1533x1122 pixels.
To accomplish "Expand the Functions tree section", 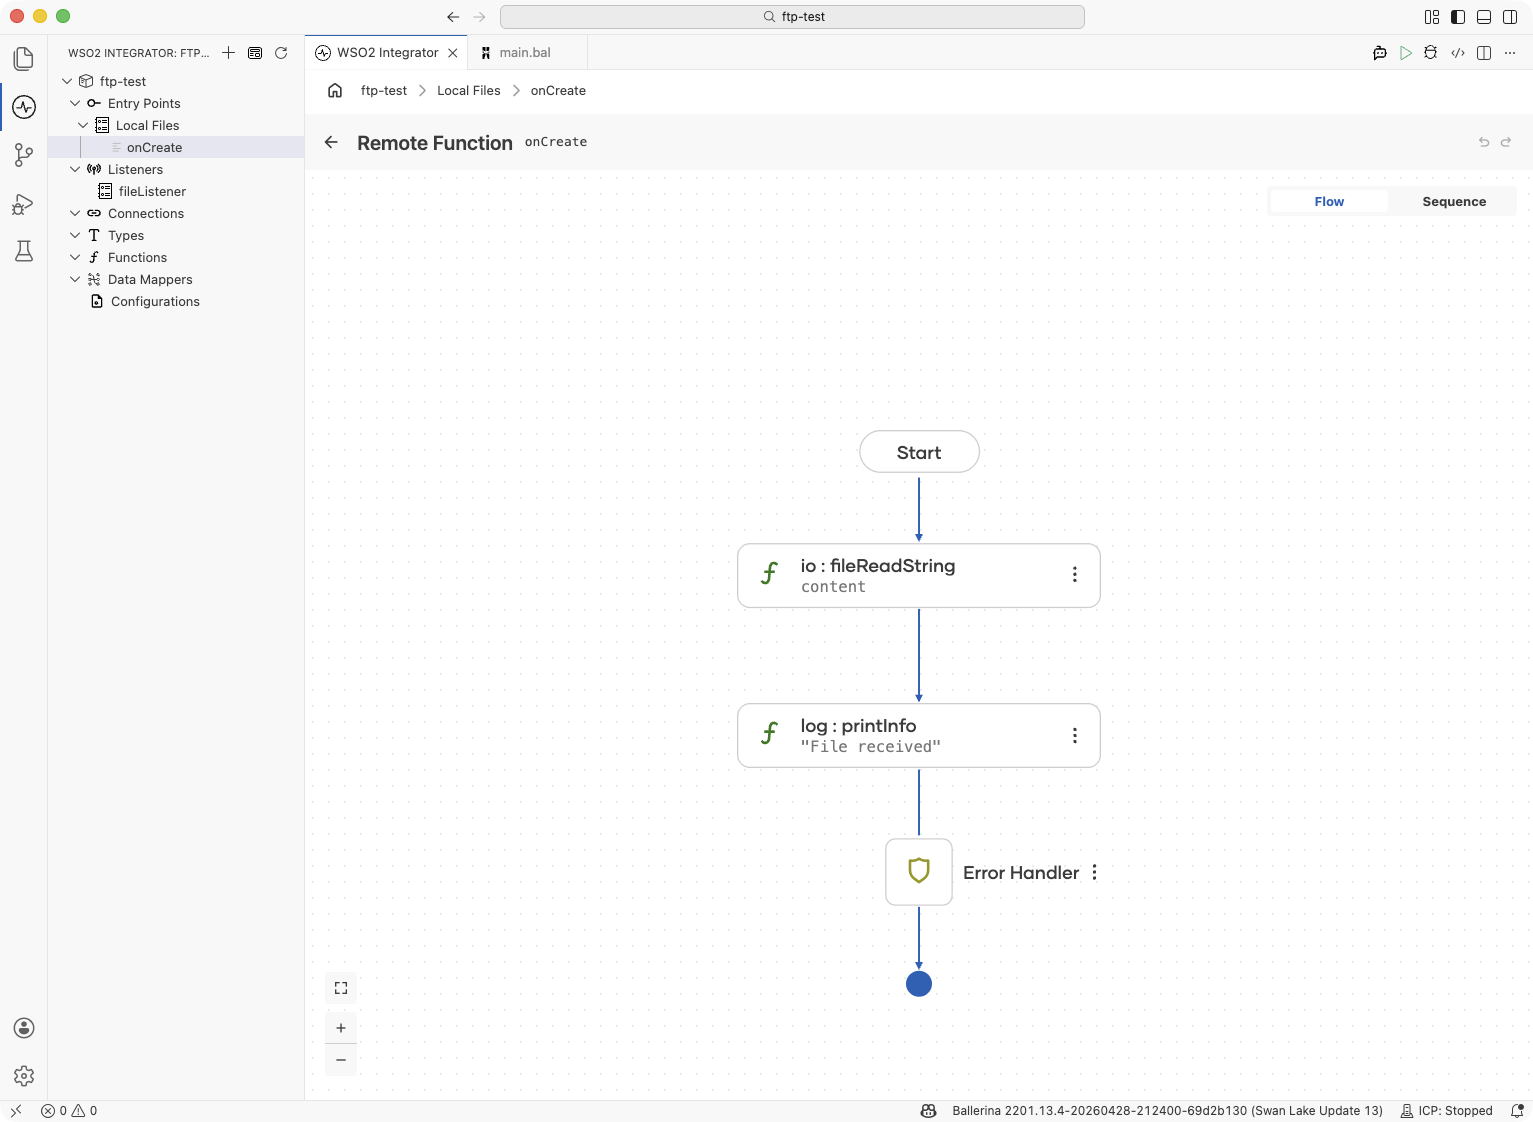I will (75, 257).
